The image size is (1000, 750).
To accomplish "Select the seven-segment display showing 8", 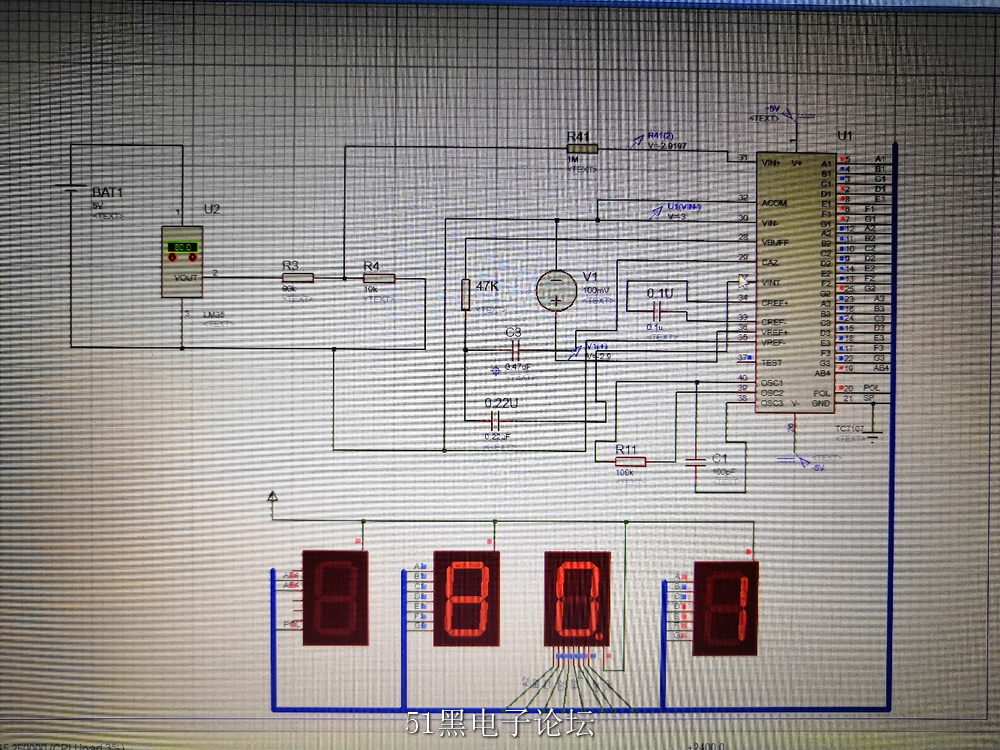I will [466, 598].
